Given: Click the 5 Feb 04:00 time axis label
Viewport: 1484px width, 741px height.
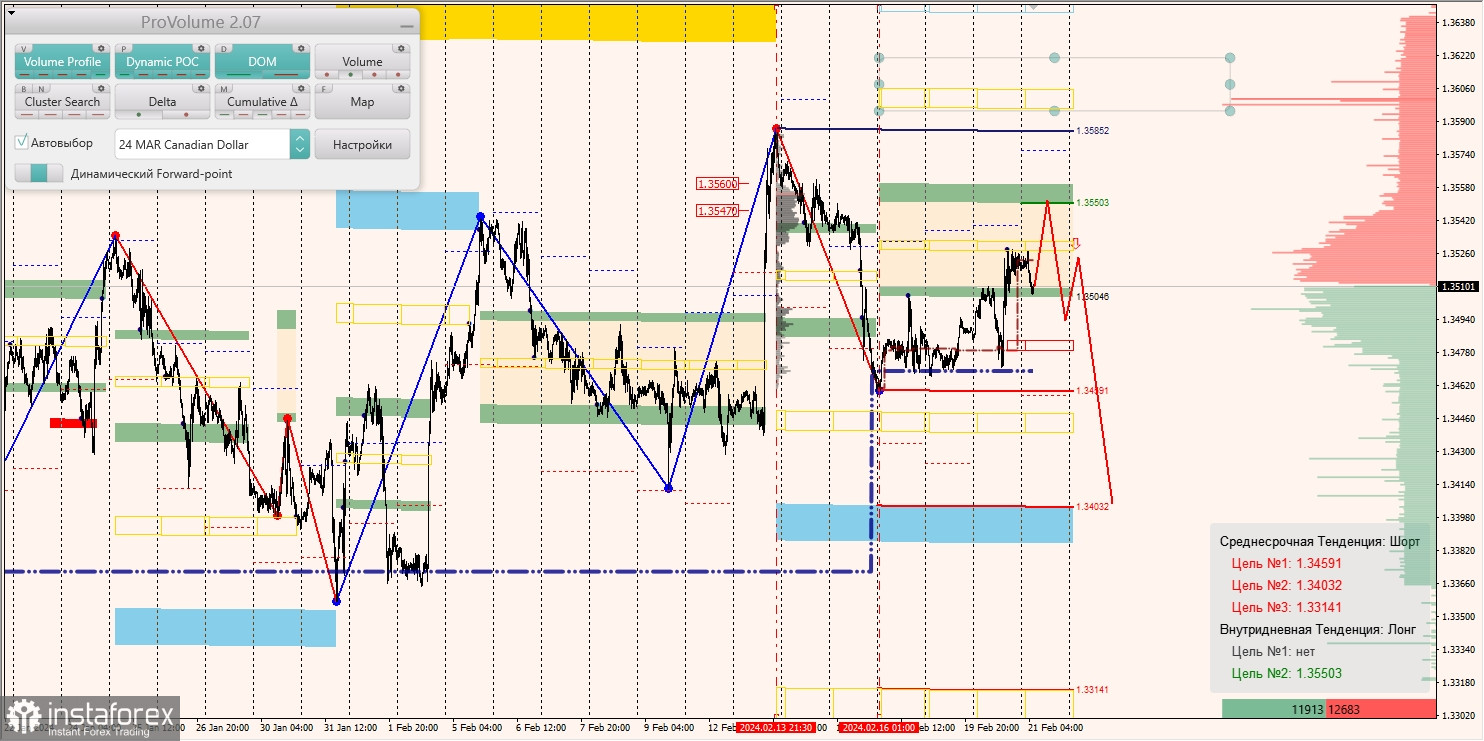Looking at the screenshot, I should click(x=477, y=727).
